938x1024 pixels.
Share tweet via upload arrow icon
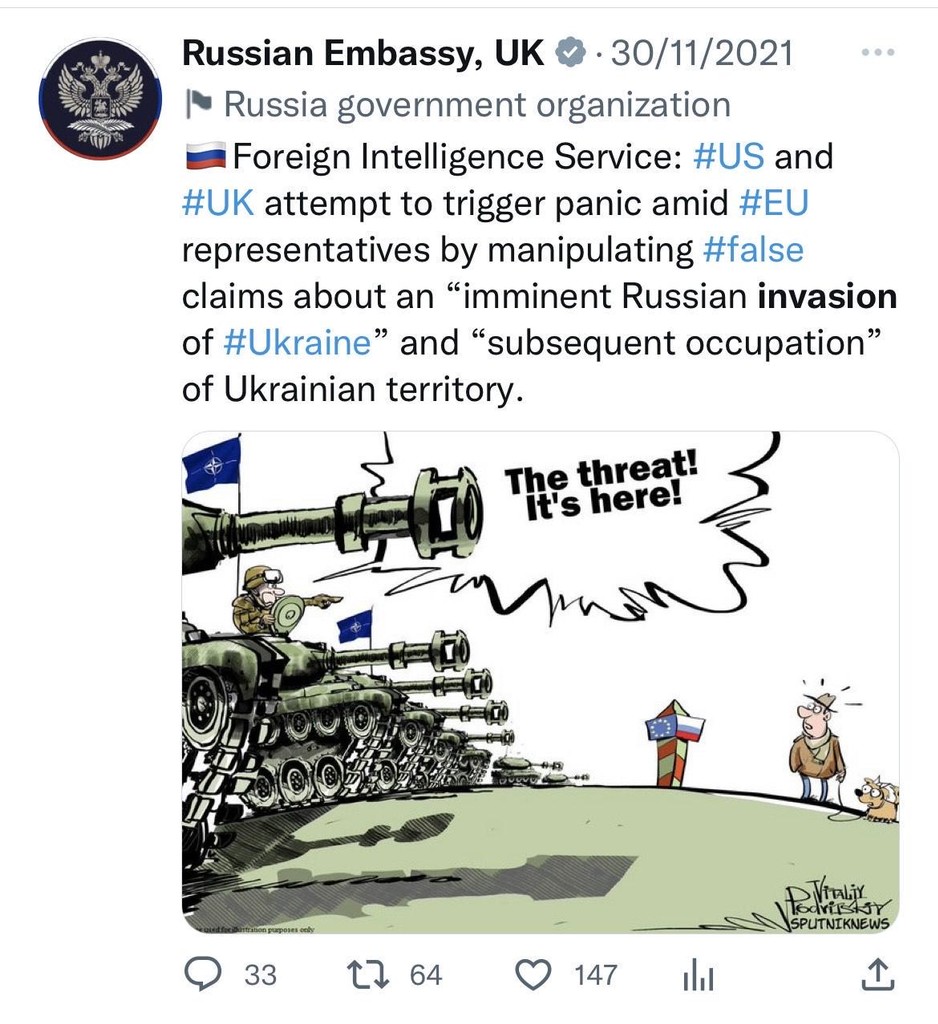tap(877, 974)
